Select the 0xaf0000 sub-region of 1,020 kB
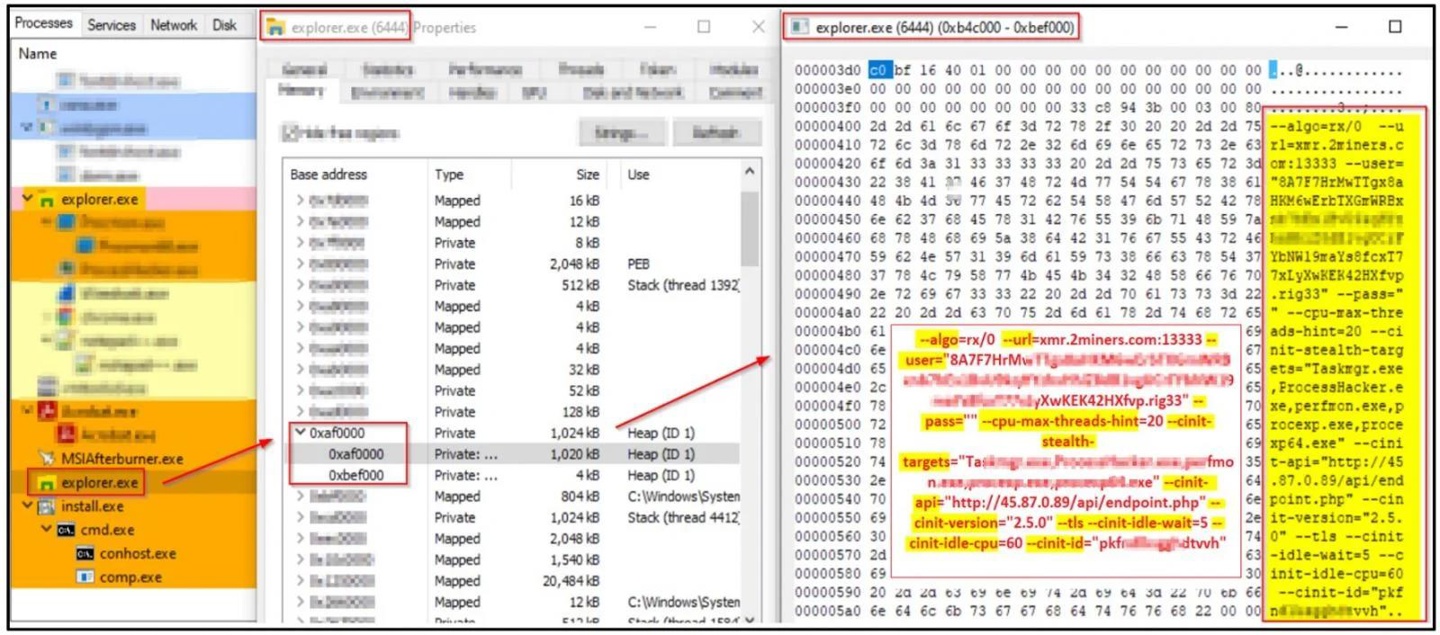Image resolution: width=1440 pixels, height=635 pixels. 511,454
